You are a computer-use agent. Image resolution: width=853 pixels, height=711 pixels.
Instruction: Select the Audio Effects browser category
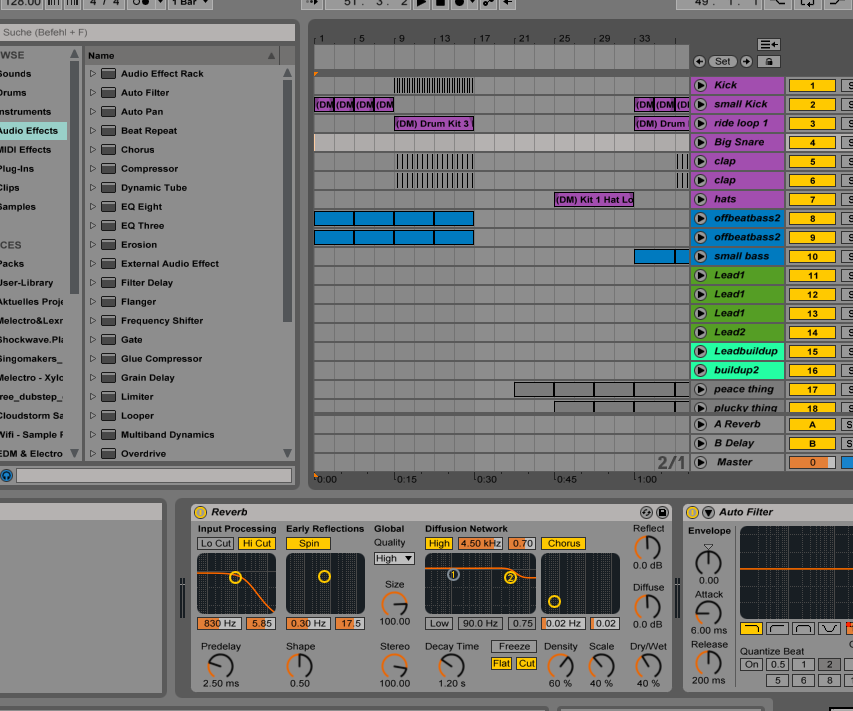[30, 129]
